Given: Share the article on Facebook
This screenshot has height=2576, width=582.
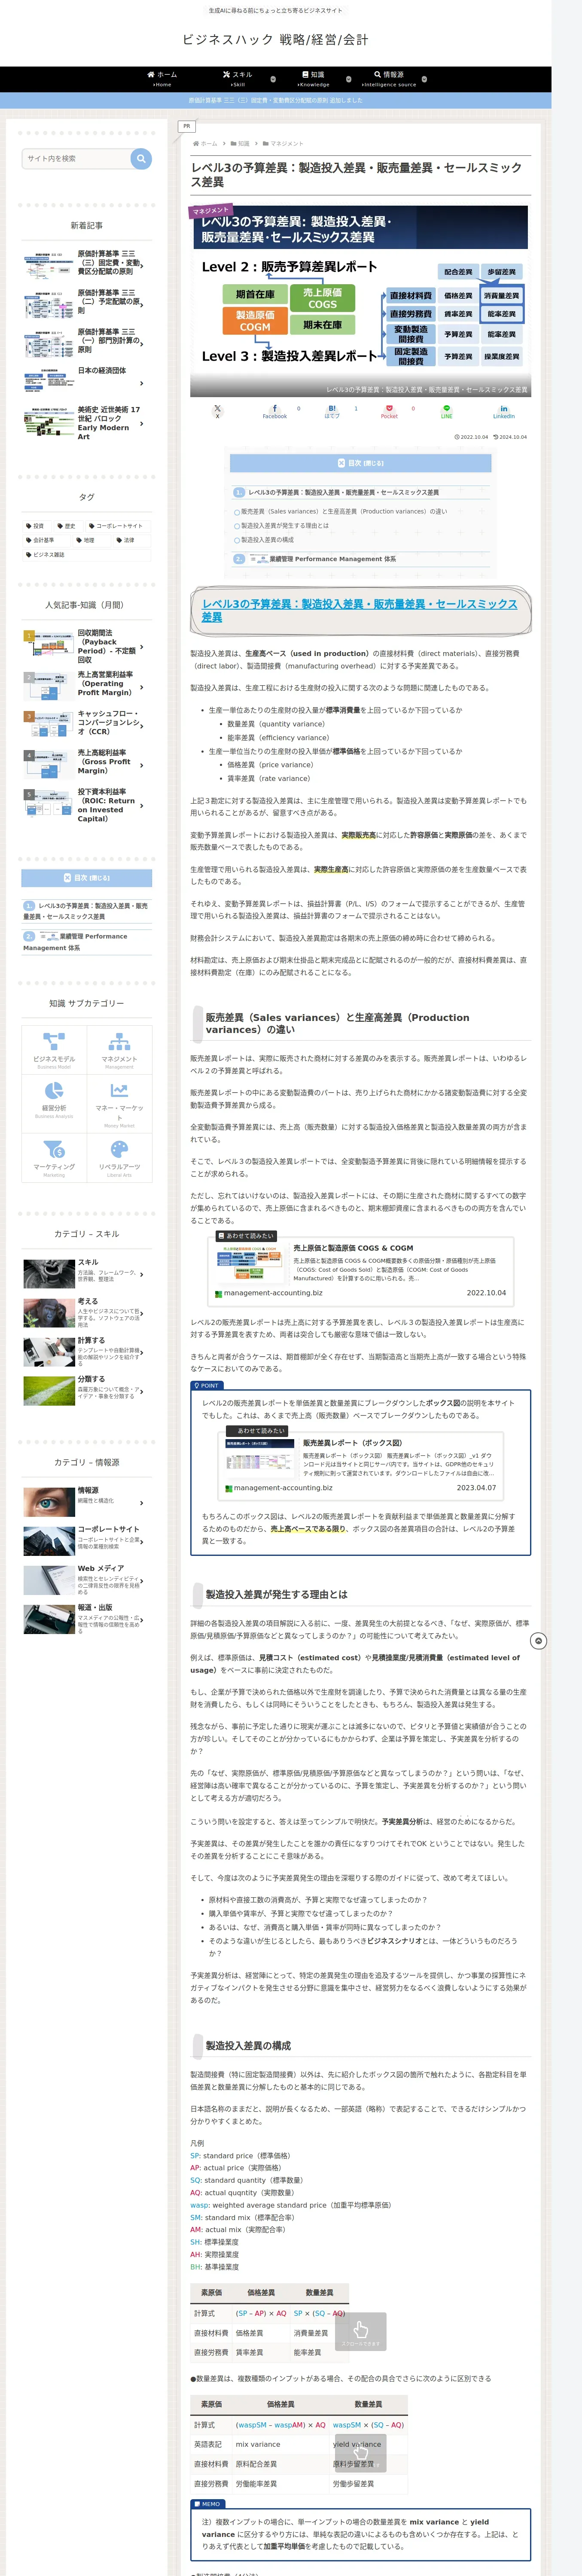Looking at the screenshot, I should 275,410.
